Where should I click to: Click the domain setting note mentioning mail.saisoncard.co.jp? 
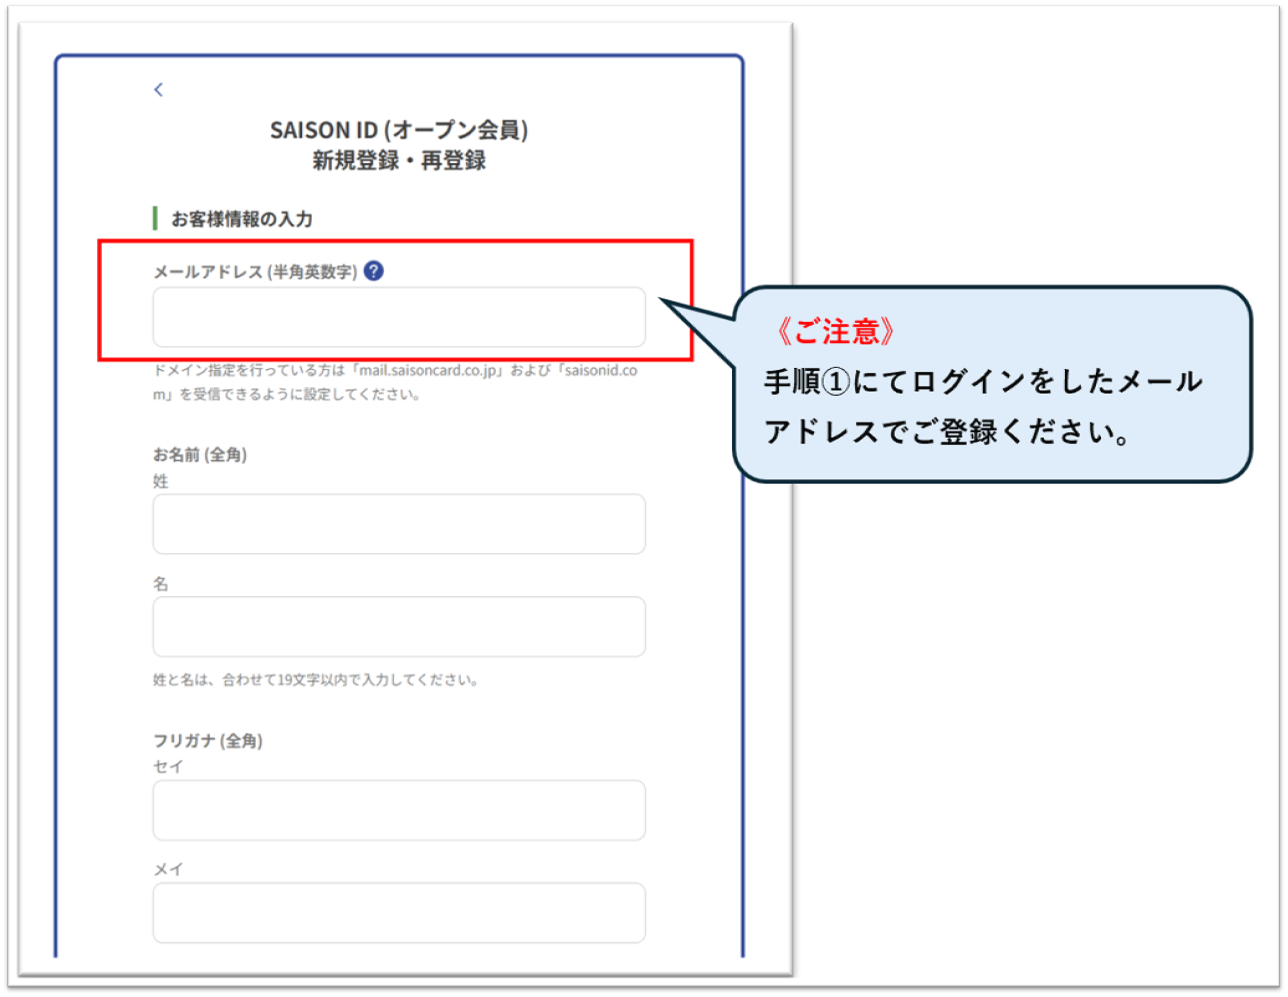coord(395,382)
